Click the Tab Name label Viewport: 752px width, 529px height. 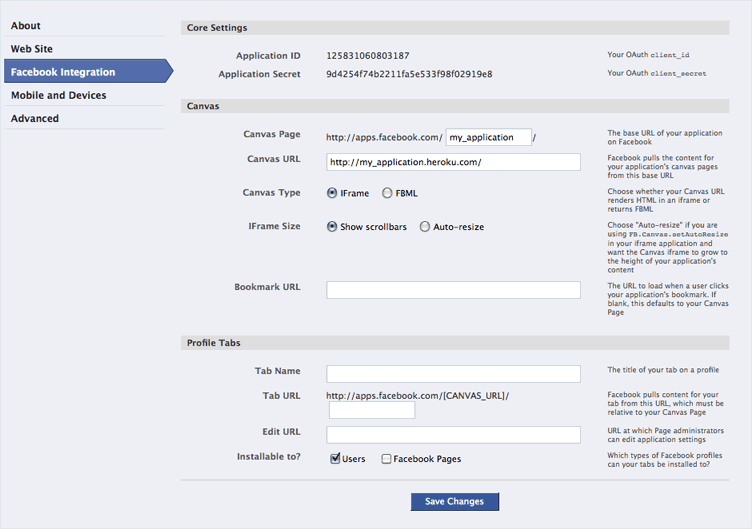pos(278,371)
